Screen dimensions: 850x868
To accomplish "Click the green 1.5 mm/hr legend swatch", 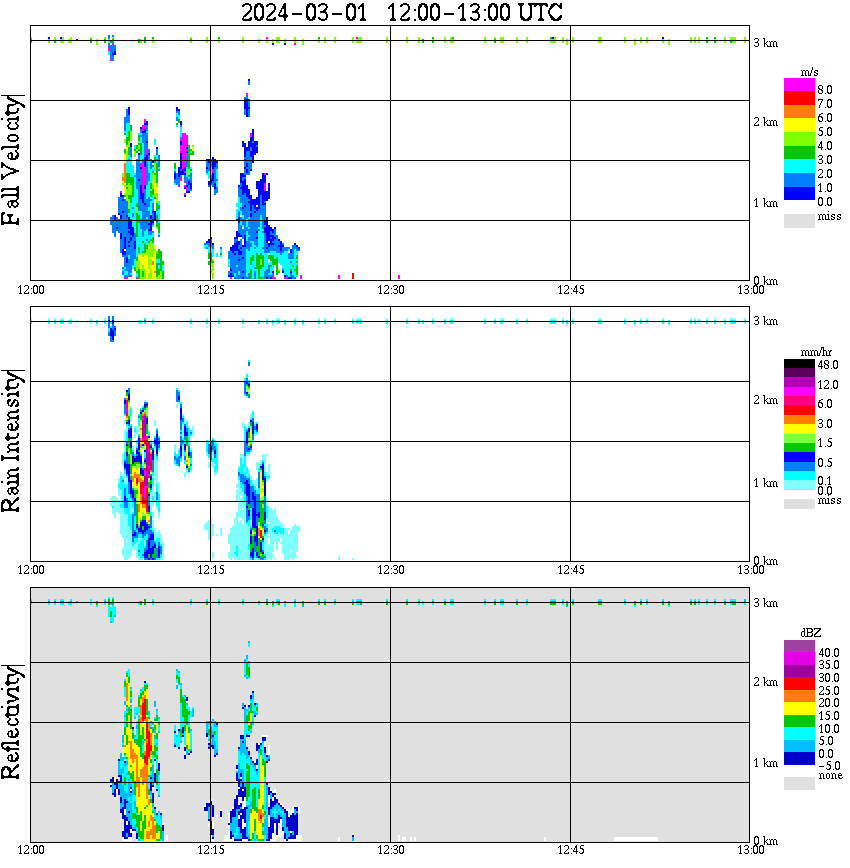I will click(x=799, y=447).
